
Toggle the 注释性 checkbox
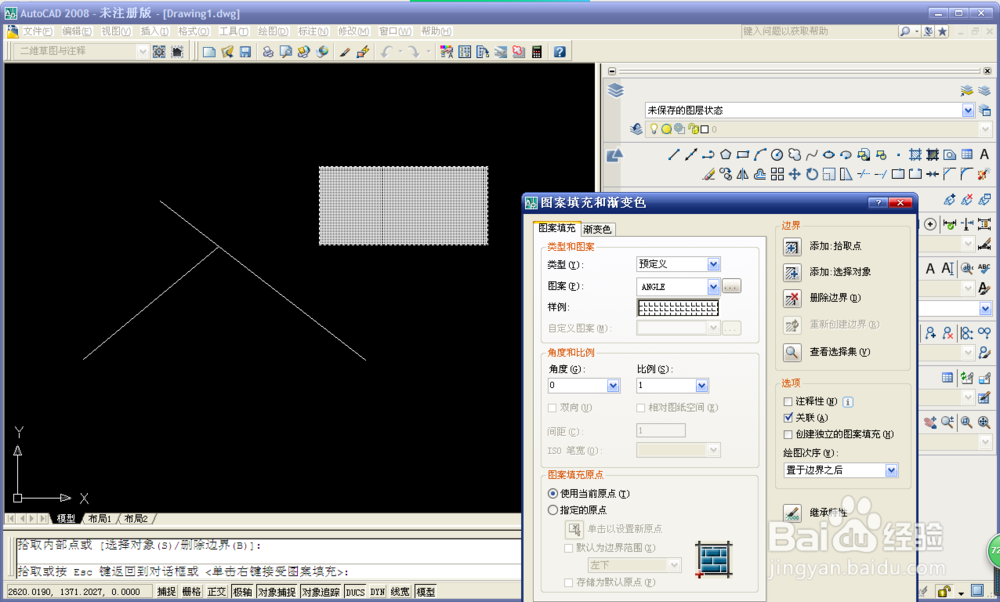click(x=788, y=401)
